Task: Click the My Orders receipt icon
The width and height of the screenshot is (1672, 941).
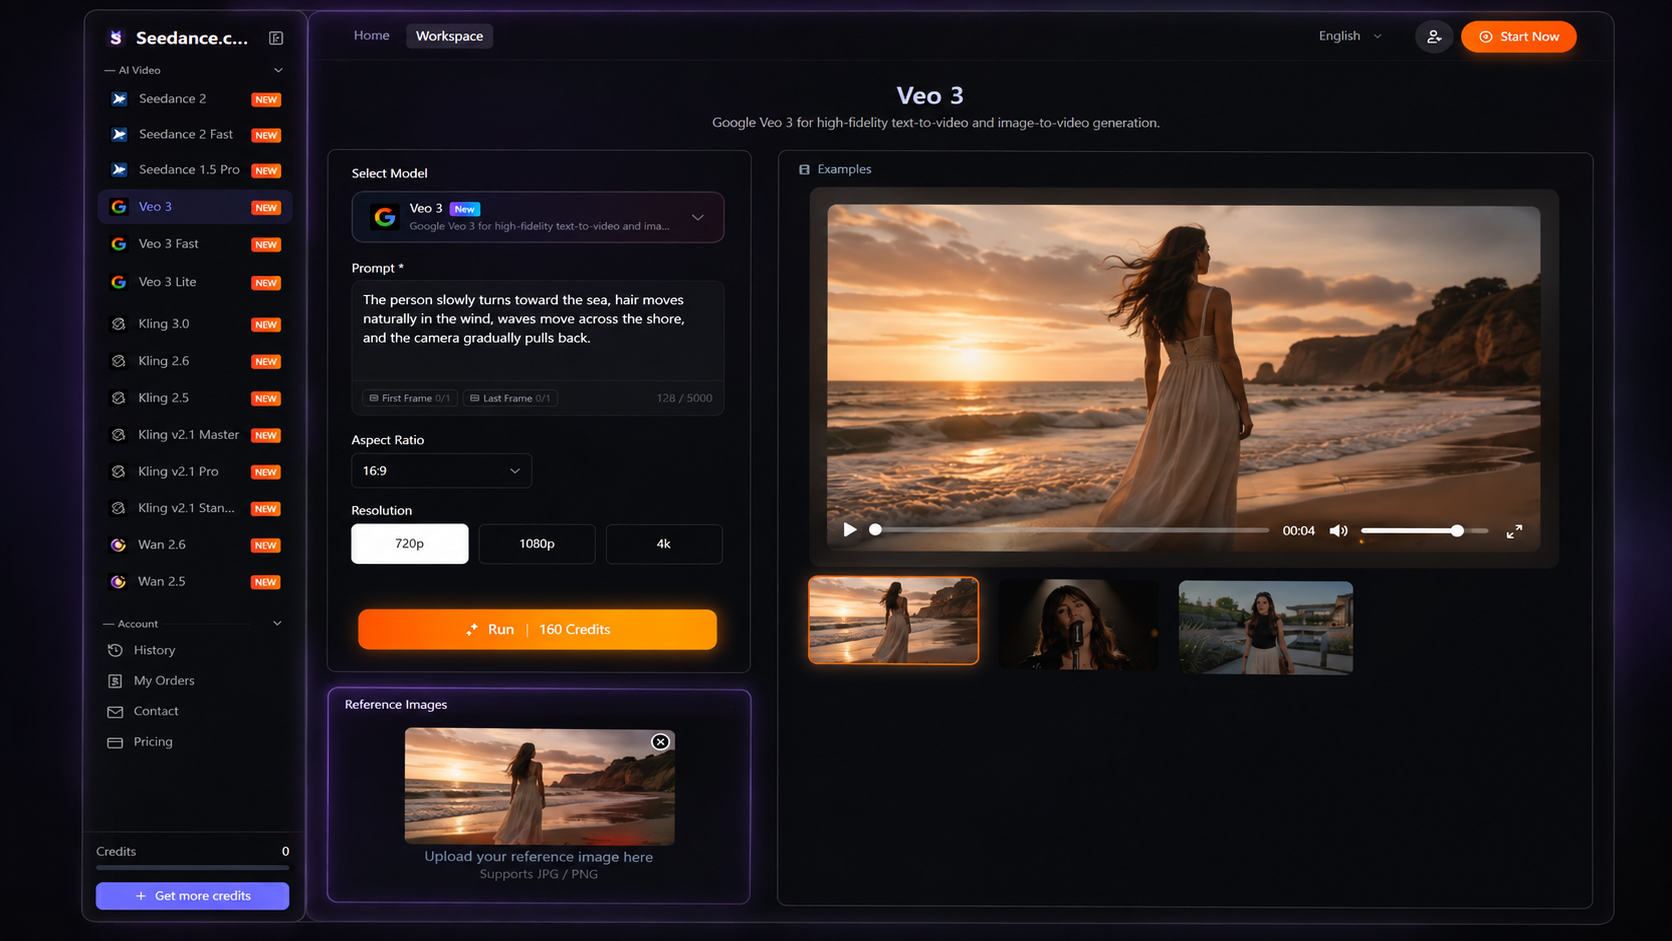Action: (115, 681)
